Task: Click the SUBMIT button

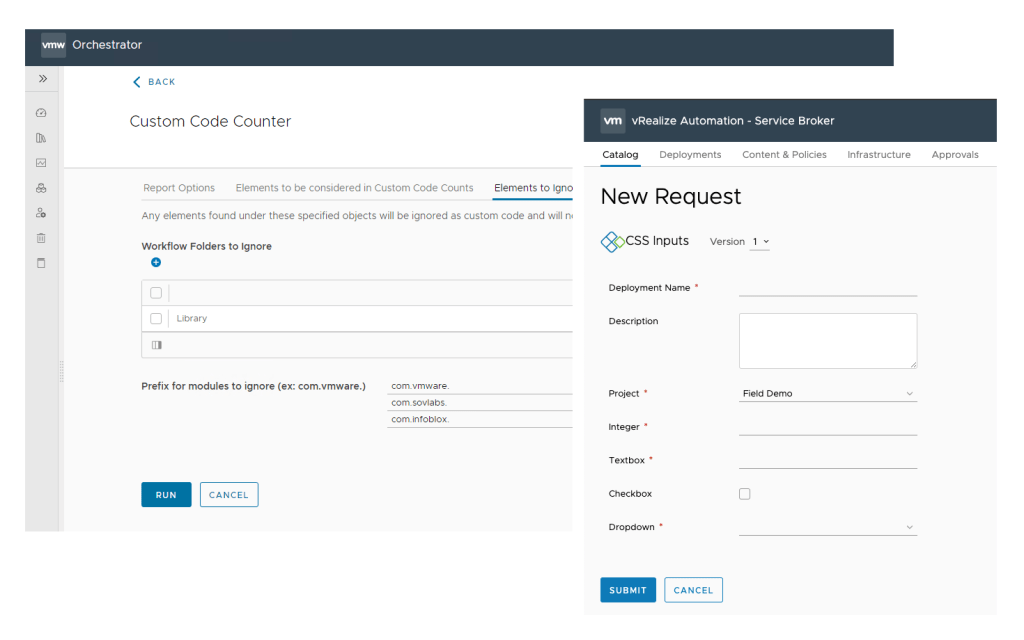Action: [628, 590]
